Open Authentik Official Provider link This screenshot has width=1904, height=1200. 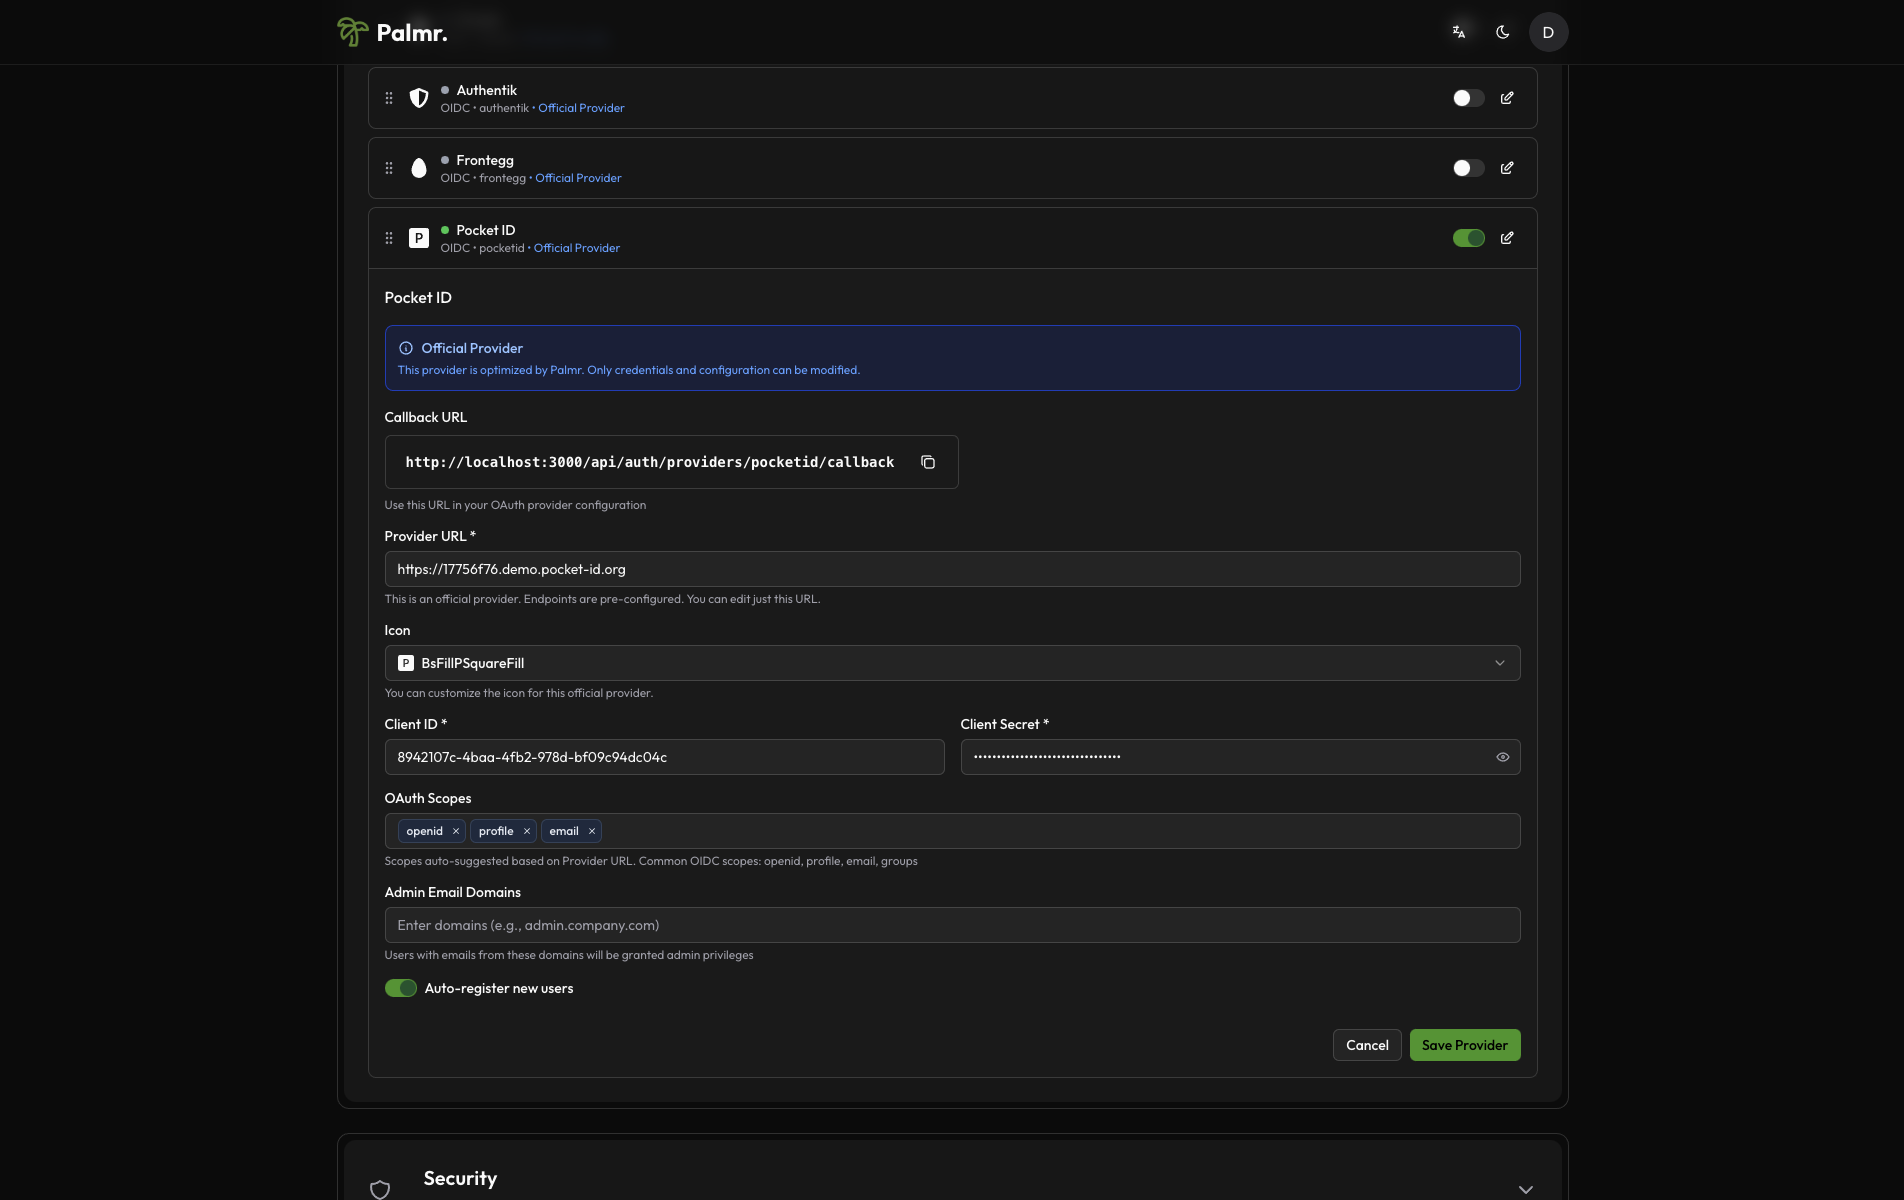click(x=581, y=108)
